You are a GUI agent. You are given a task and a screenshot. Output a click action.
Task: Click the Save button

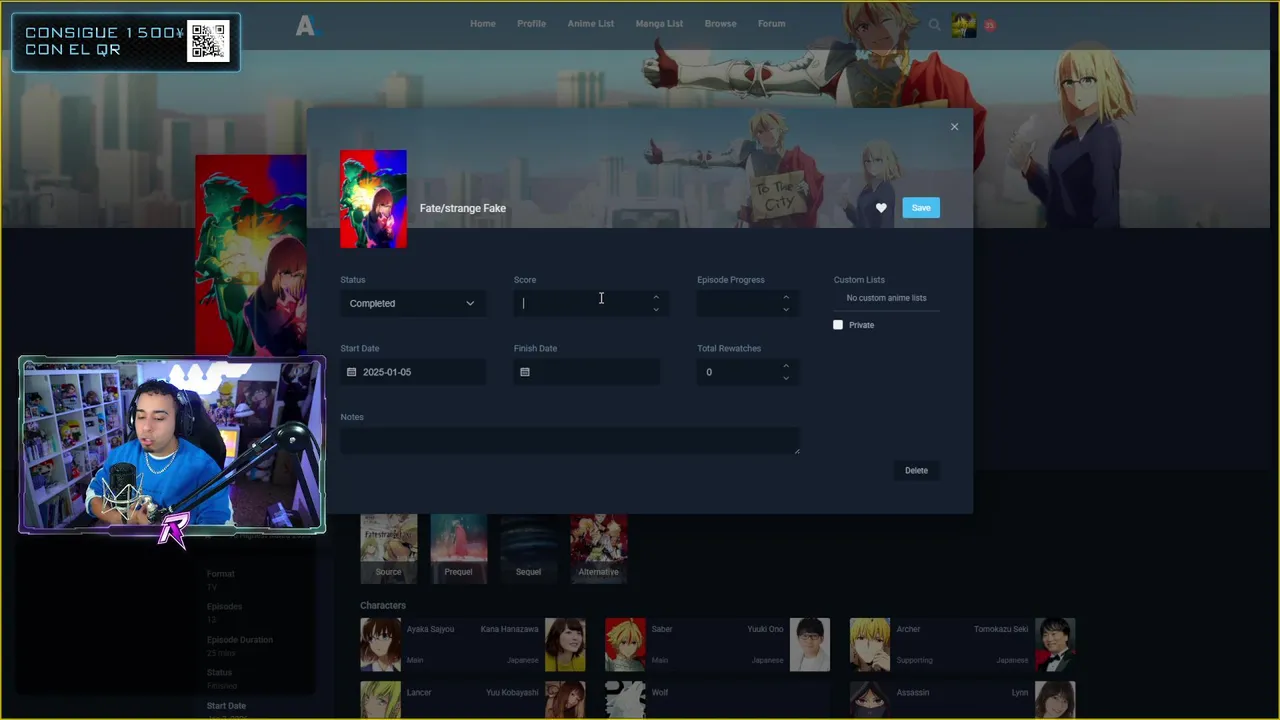(921, 208)
